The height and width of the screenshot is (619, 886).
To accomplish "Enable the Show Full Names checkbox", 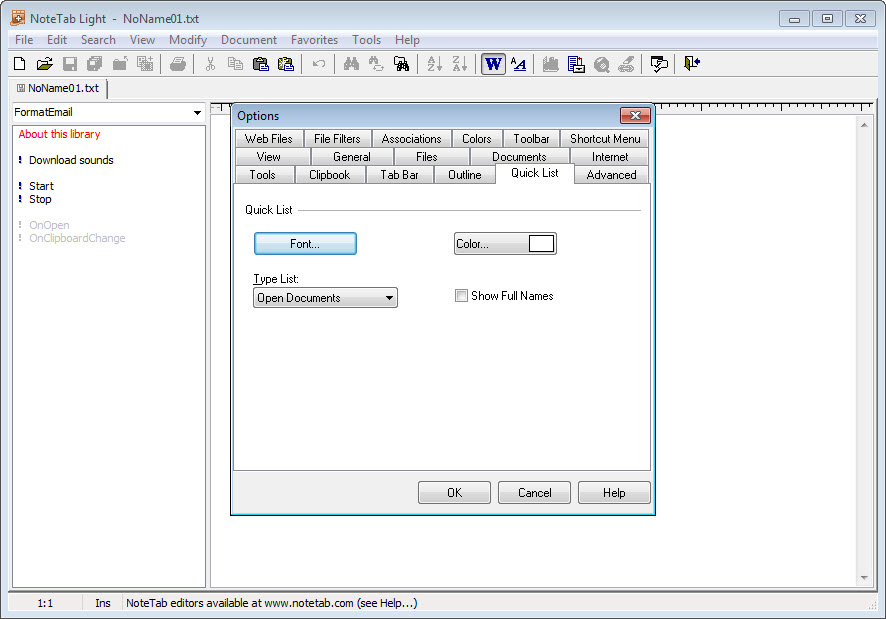I will 461,296.
